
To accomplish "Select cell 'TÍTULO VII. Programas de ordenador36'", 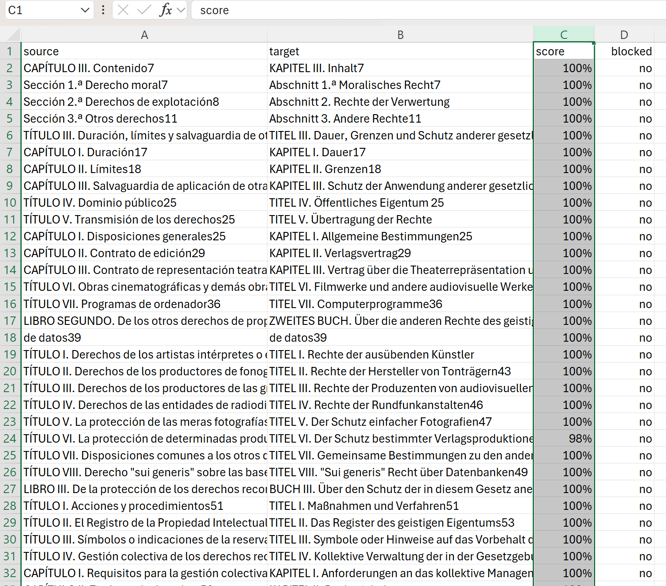I will click(x=144, y=304).
